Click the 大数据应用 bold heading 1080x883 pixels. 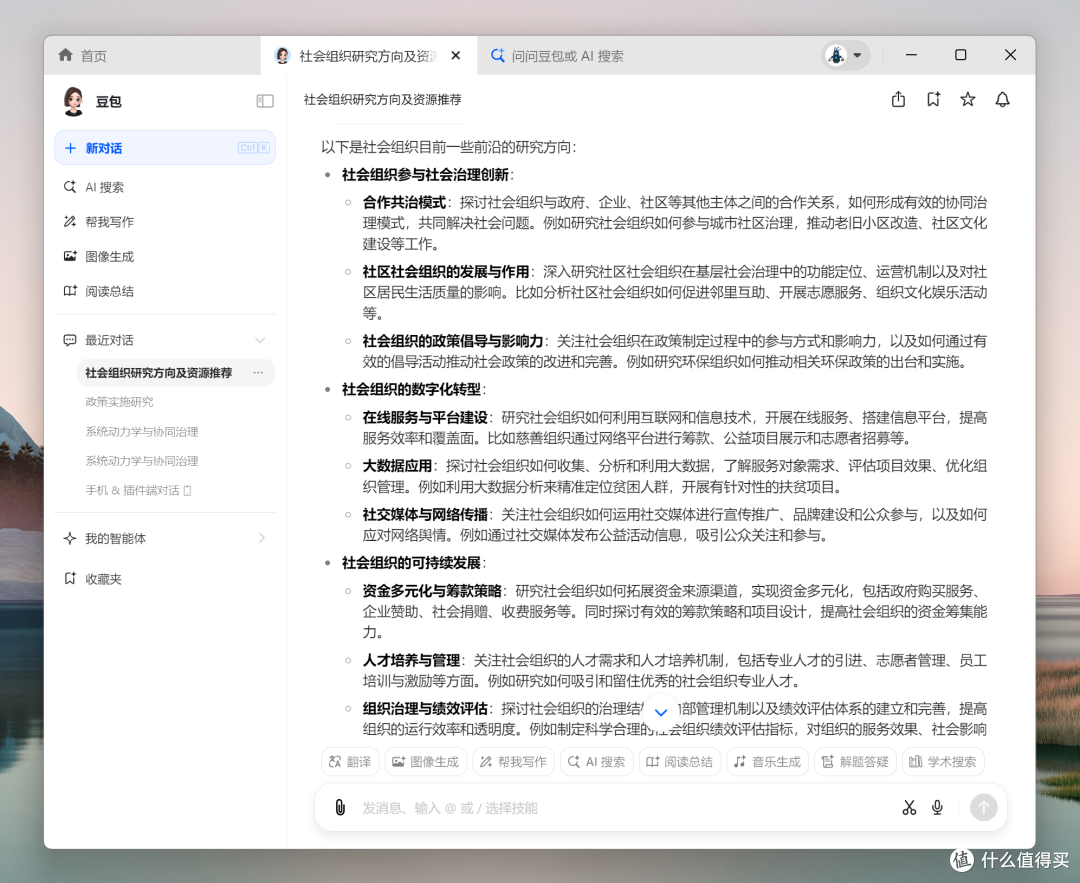pos(397,466)
